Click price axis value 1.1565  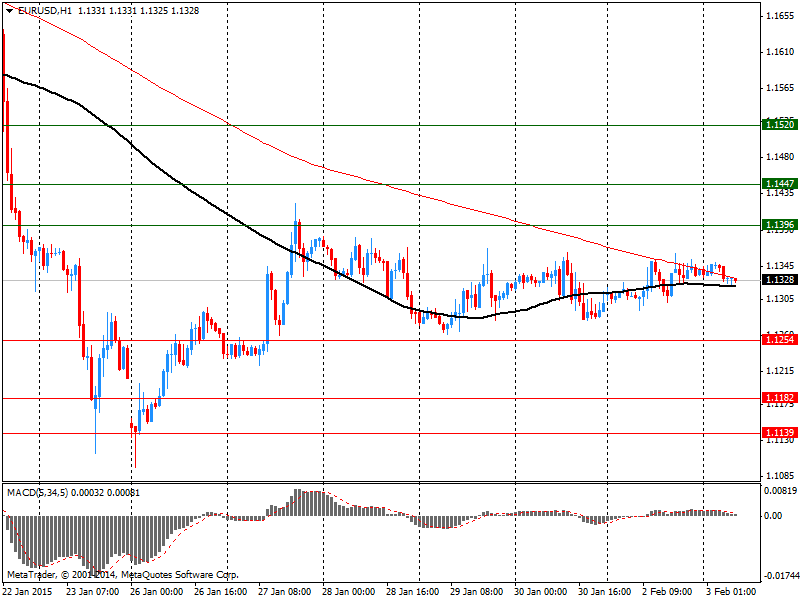(x=780, y=88)
